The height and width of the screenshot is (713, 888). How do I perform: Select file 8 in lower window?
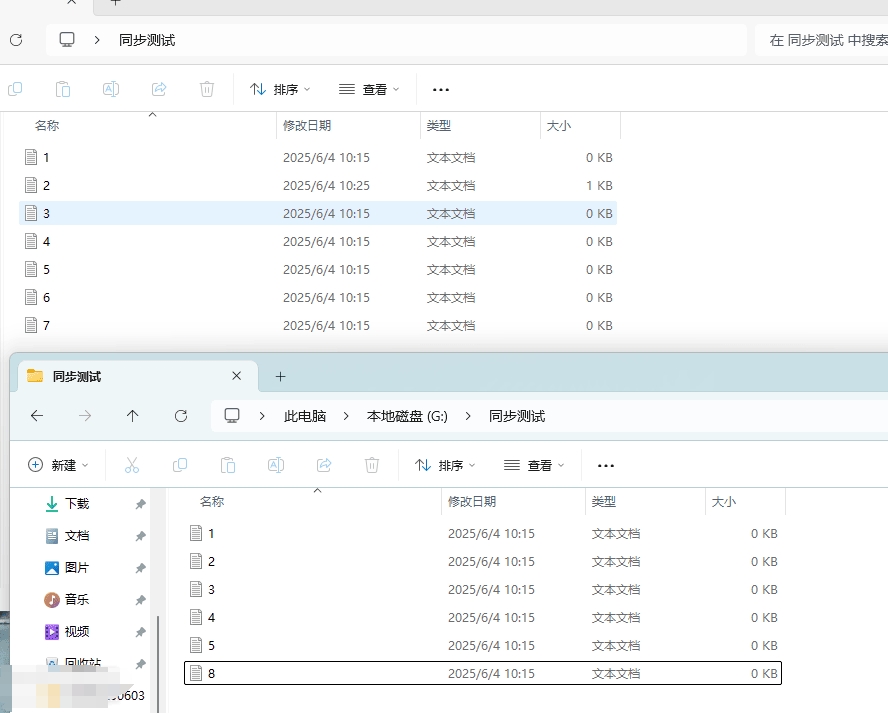211,674
